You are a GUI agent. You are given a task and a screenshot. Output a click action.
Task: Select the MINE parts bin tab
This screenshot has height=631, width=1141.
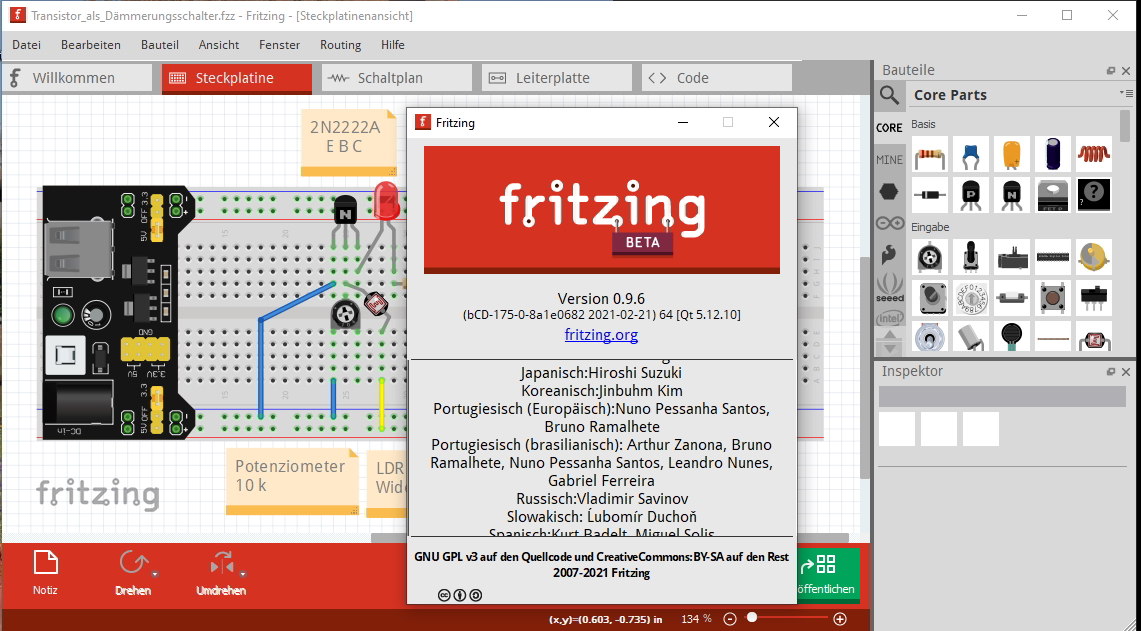[889, 159]
